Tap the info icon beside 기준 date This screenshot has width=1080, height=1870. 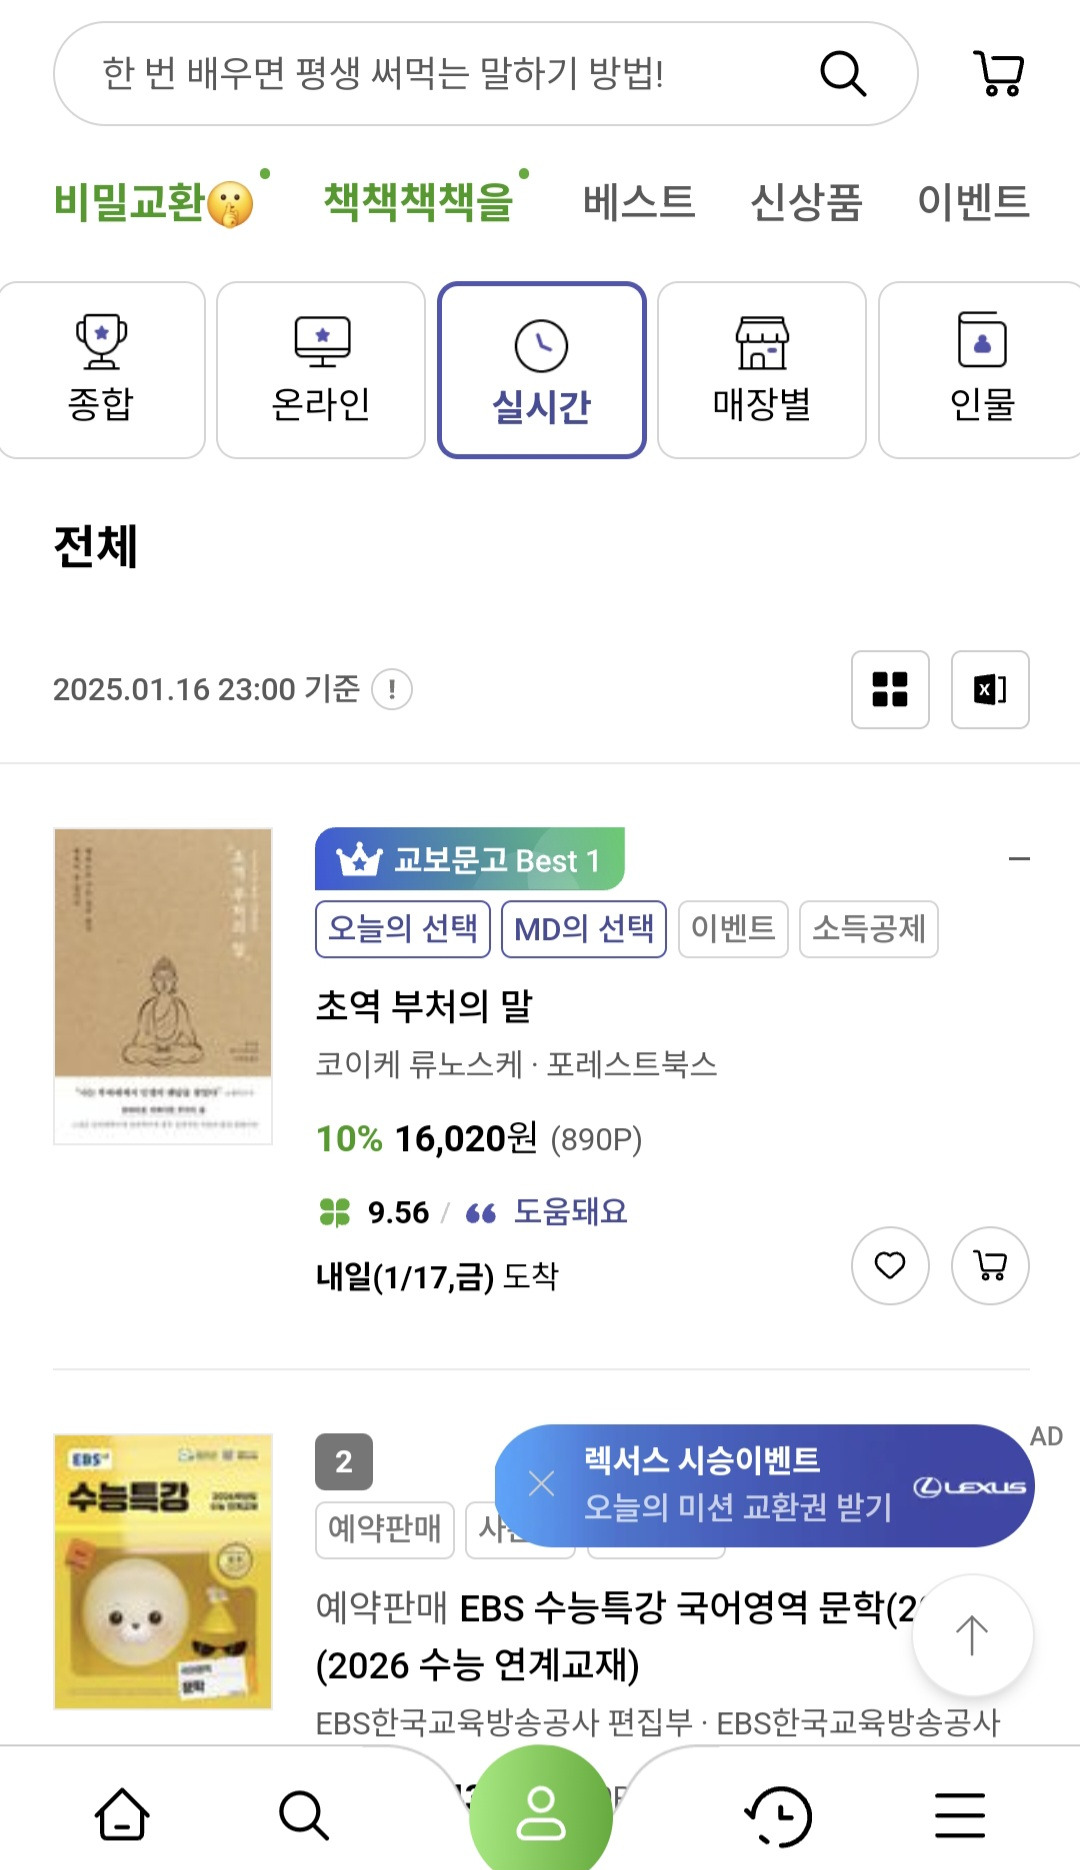coord(392,690)
